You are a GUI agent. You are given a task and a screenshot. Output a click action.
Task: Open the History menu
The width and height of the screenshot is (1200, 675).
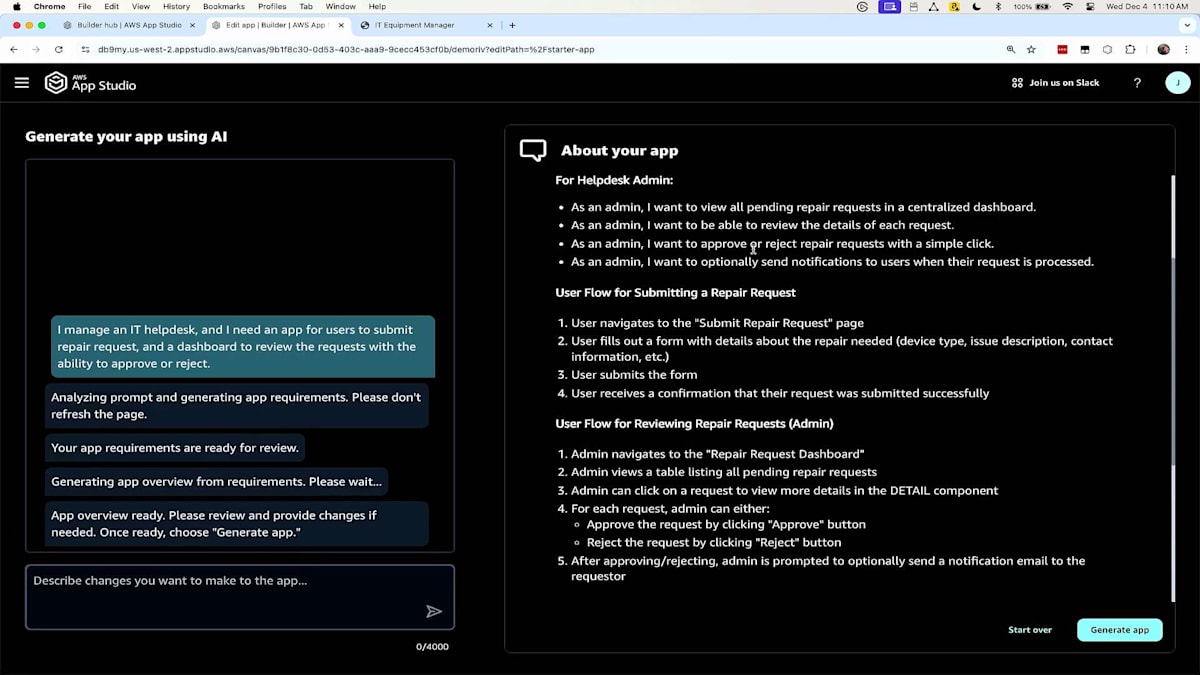176,6
